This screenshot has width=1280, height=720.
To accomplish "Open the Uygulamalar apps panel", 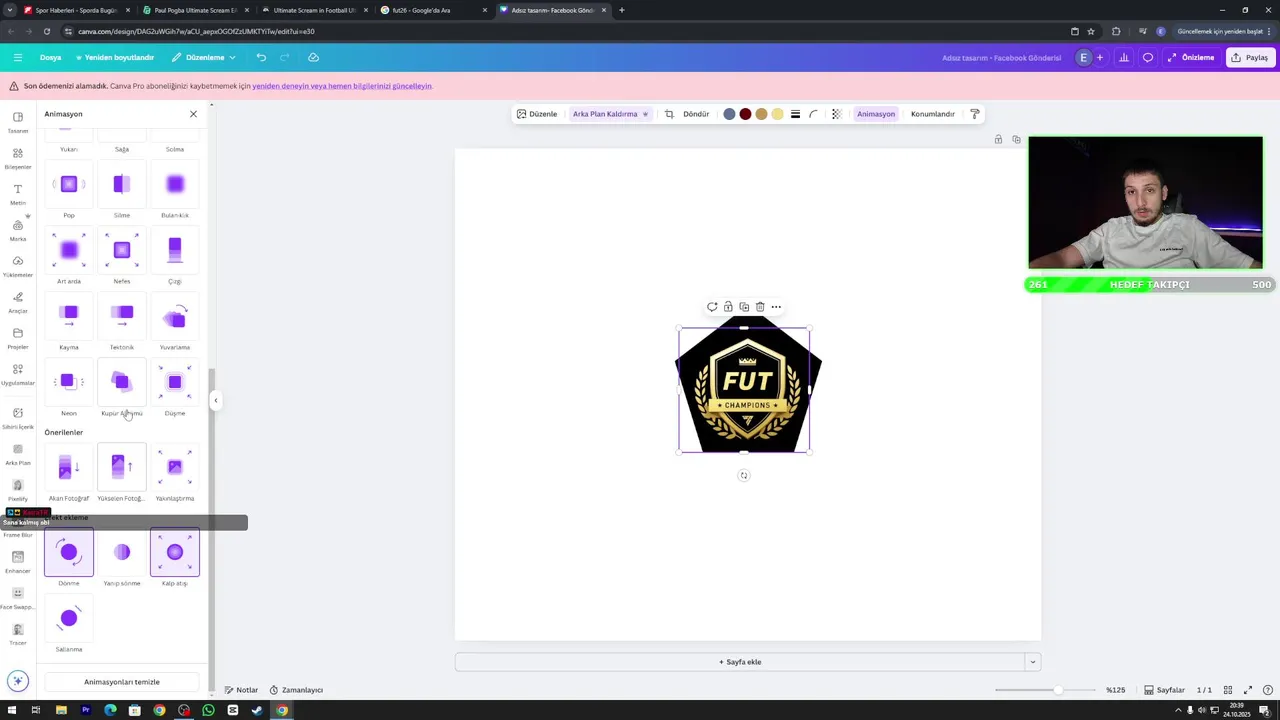I will coord(18,374).
